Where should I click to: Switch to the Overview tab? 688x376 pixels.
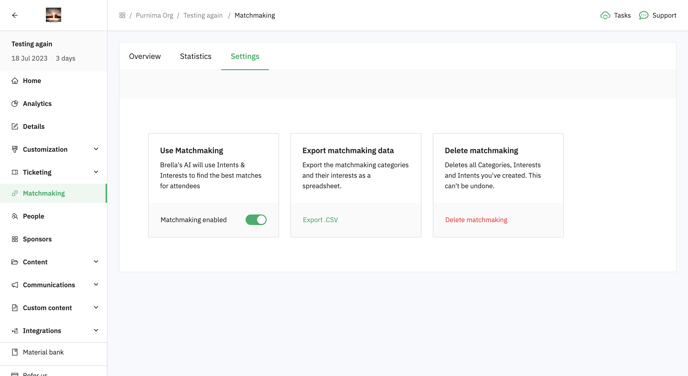click(145, 56)
